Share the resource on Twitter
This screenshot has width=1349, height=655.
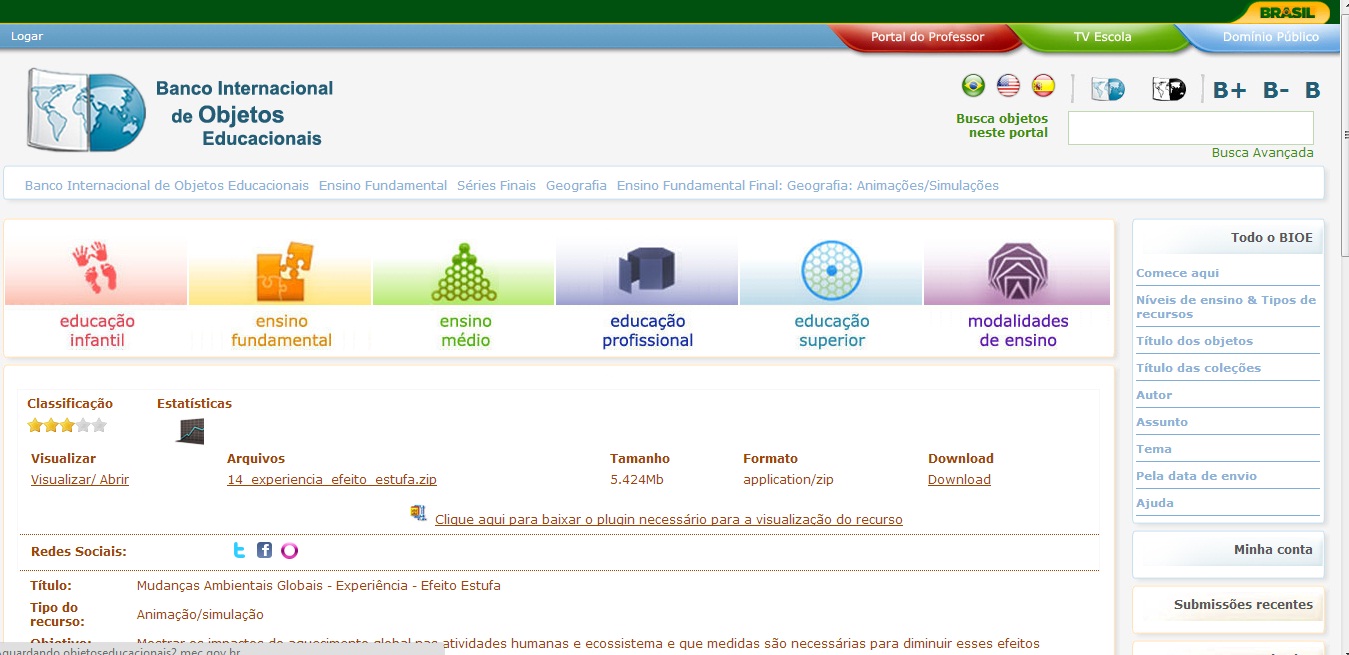239,549
